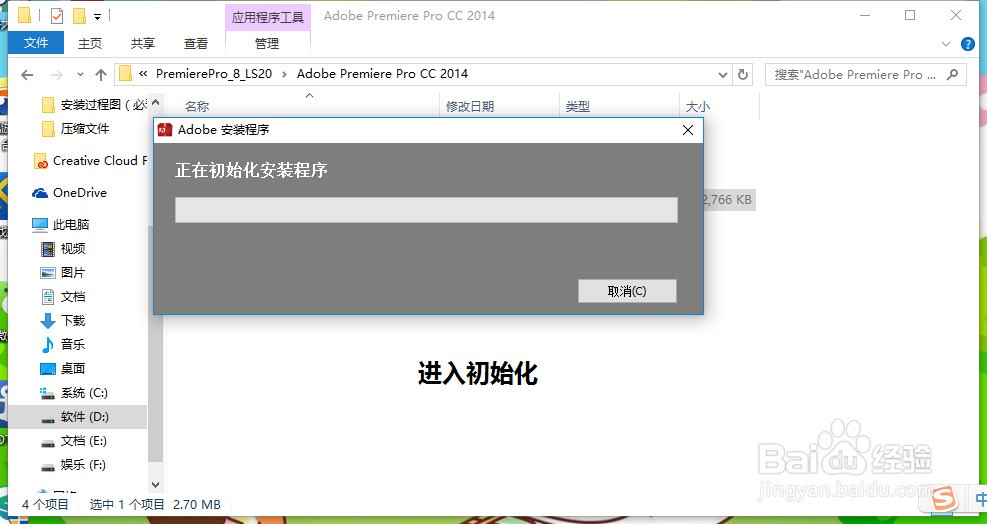Select Creative Cloud Files in sidebar
The width and height of the screenshot is (987, 524).
(x=89, y=161)
